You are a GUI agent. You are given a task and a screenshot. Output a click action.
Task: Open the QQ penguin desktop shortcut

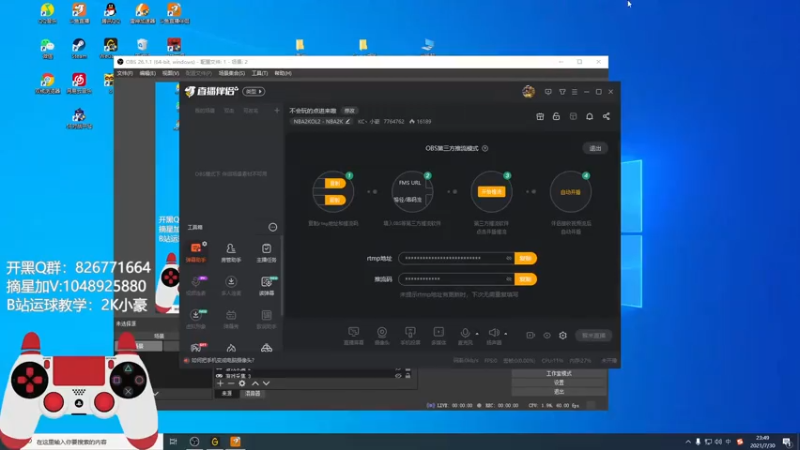110,13
